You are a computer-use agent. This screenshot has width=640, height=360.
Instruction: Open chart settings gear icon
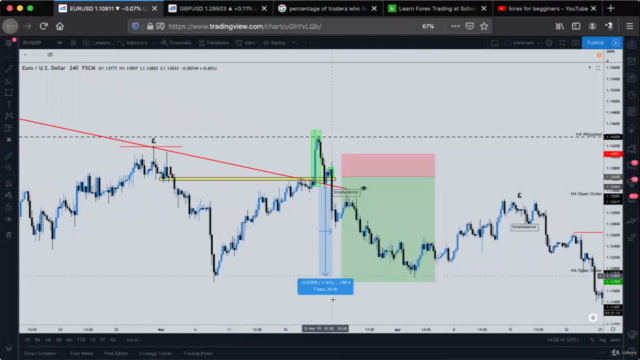pyautogui.click(x=549, y=43)
